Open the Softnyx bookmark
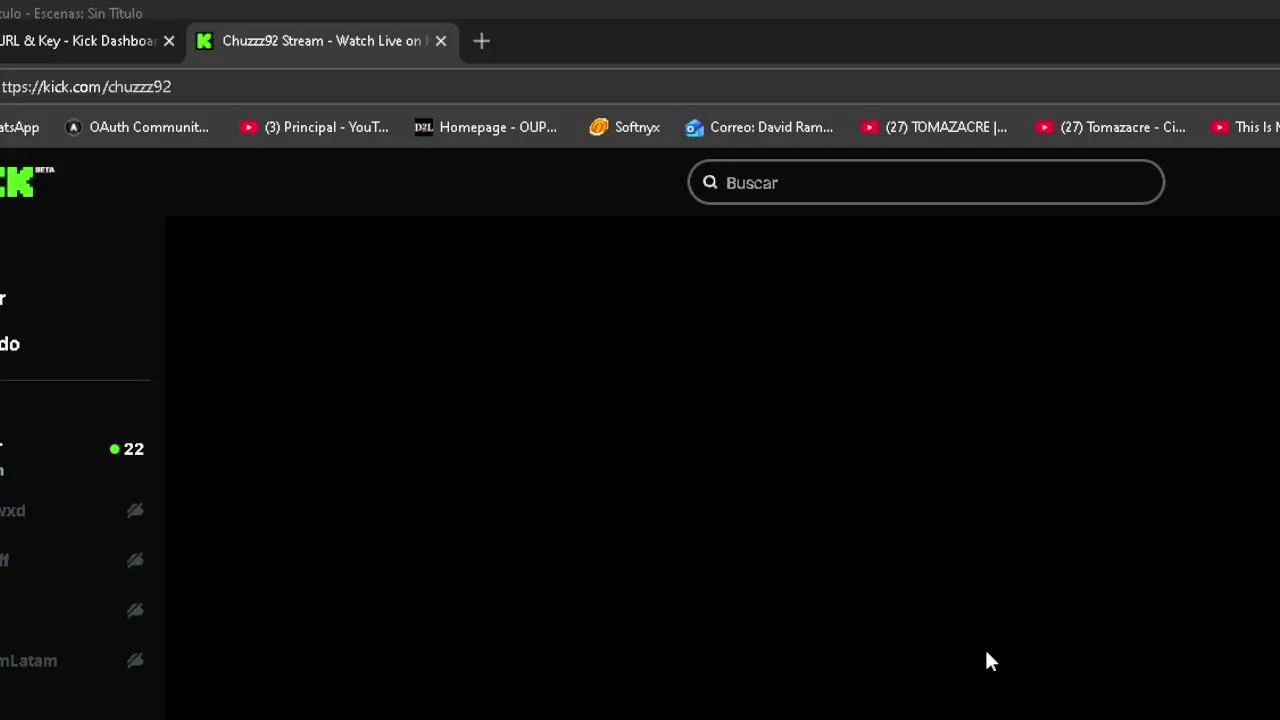Screen dimensions: 1280x720 coord(625,127)
